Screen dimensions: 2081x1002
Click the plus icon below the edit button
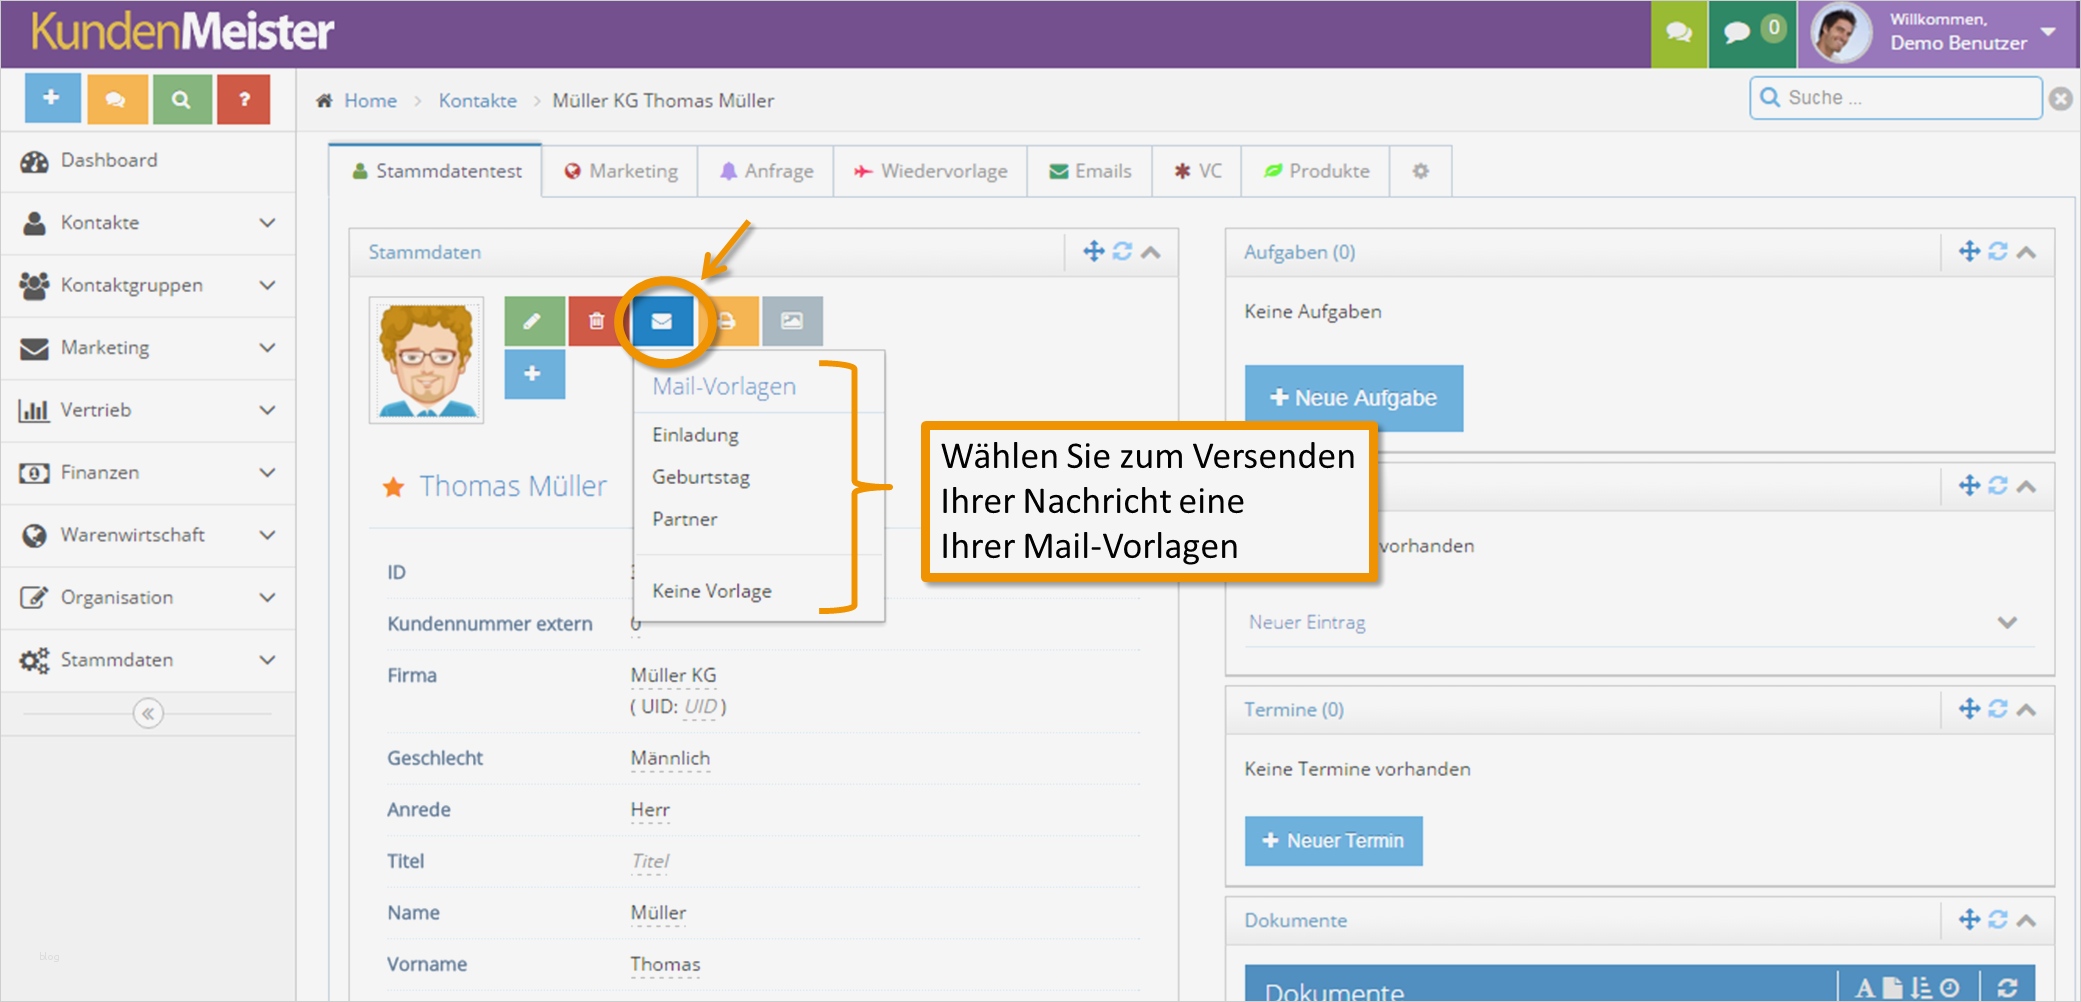pos(533,374)
